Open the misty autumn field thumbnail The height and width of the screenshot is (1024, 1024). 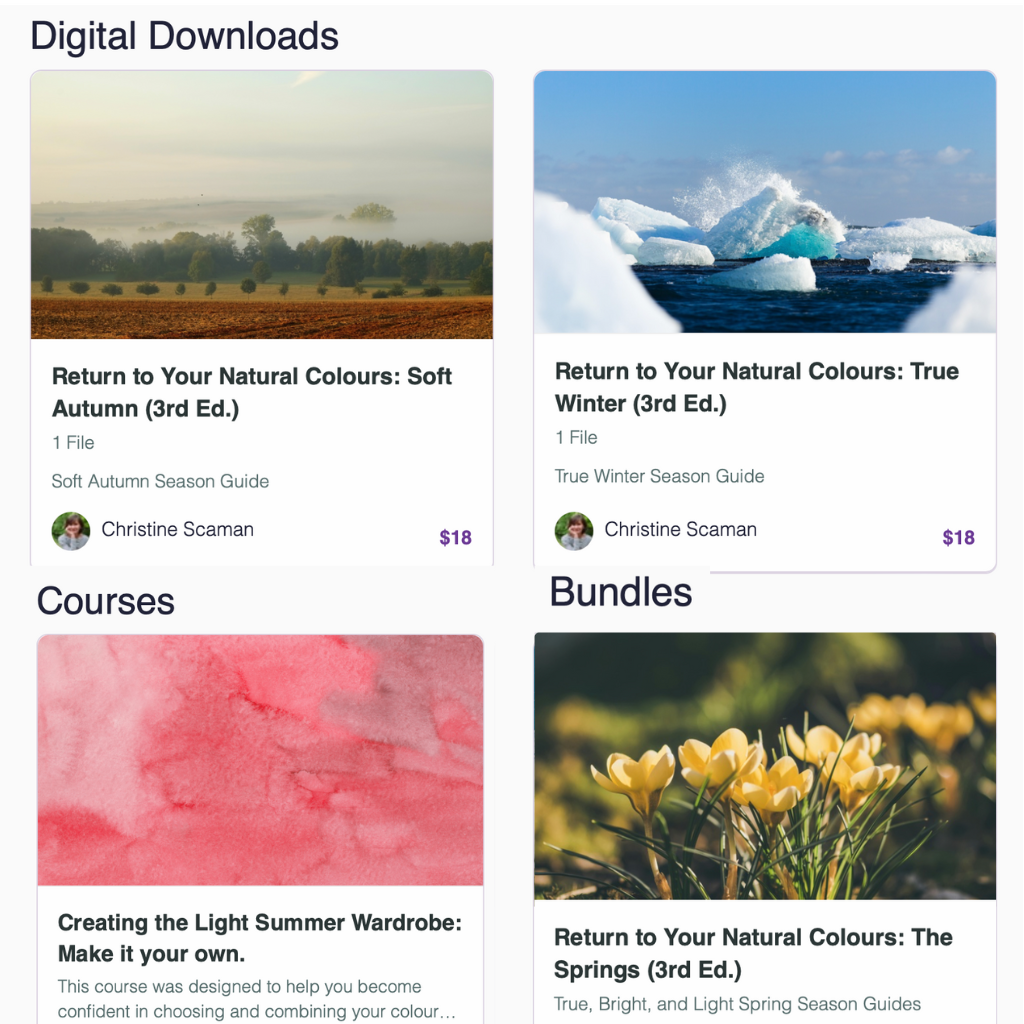pyautogui.click(x=262, y=205)
